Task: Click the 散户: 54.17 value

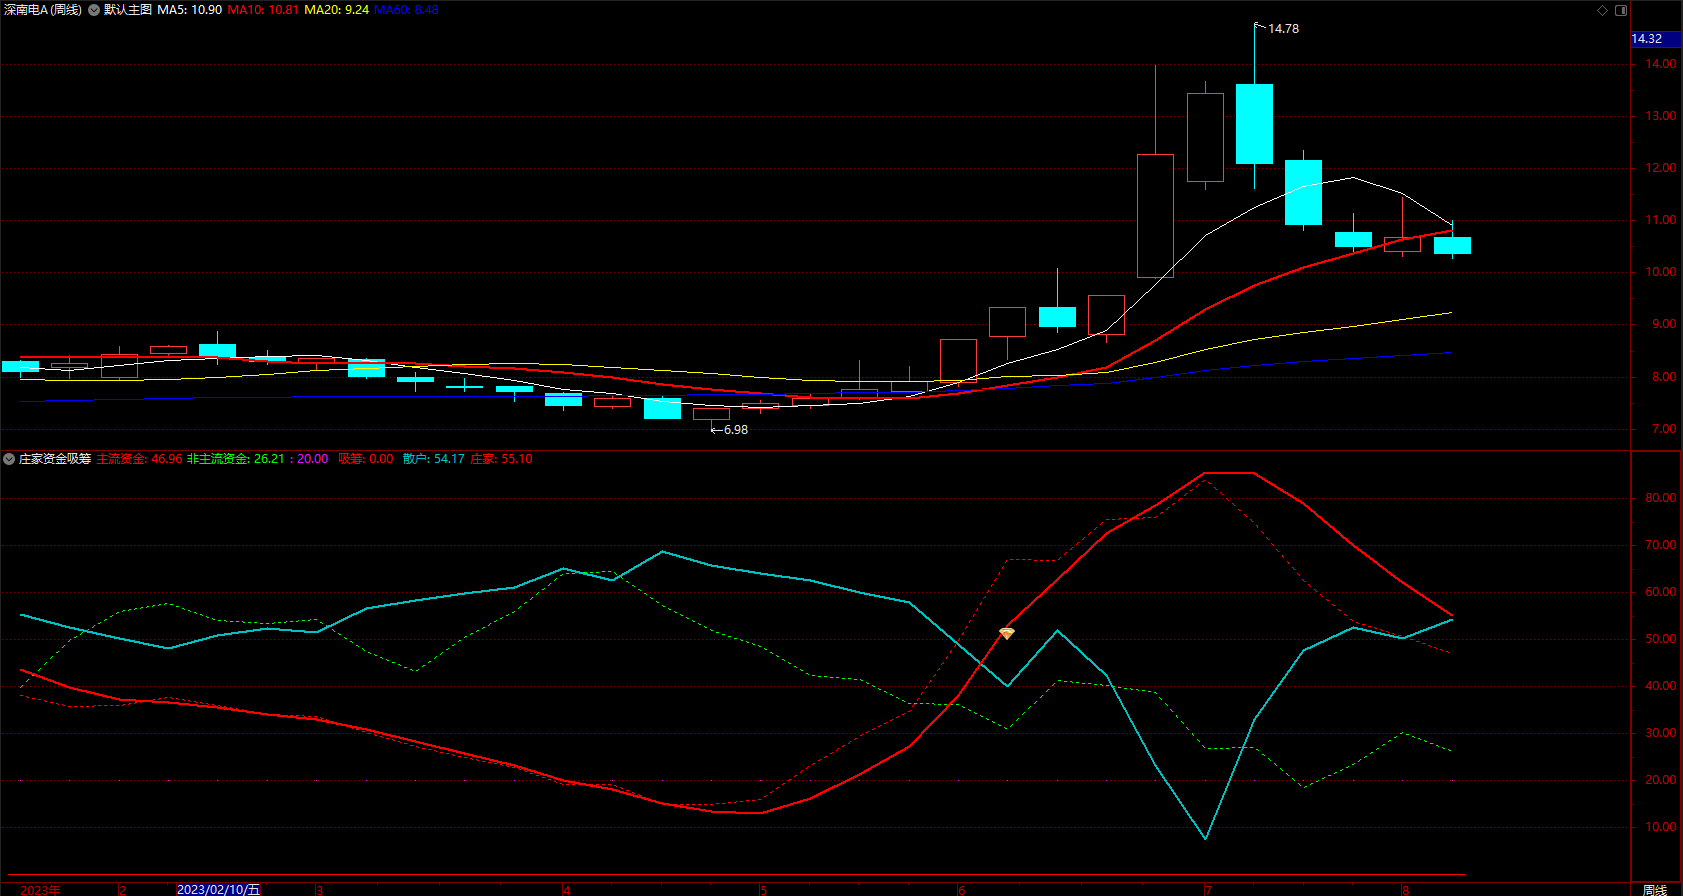Action: pyautogui.click(x=434, y=459)
